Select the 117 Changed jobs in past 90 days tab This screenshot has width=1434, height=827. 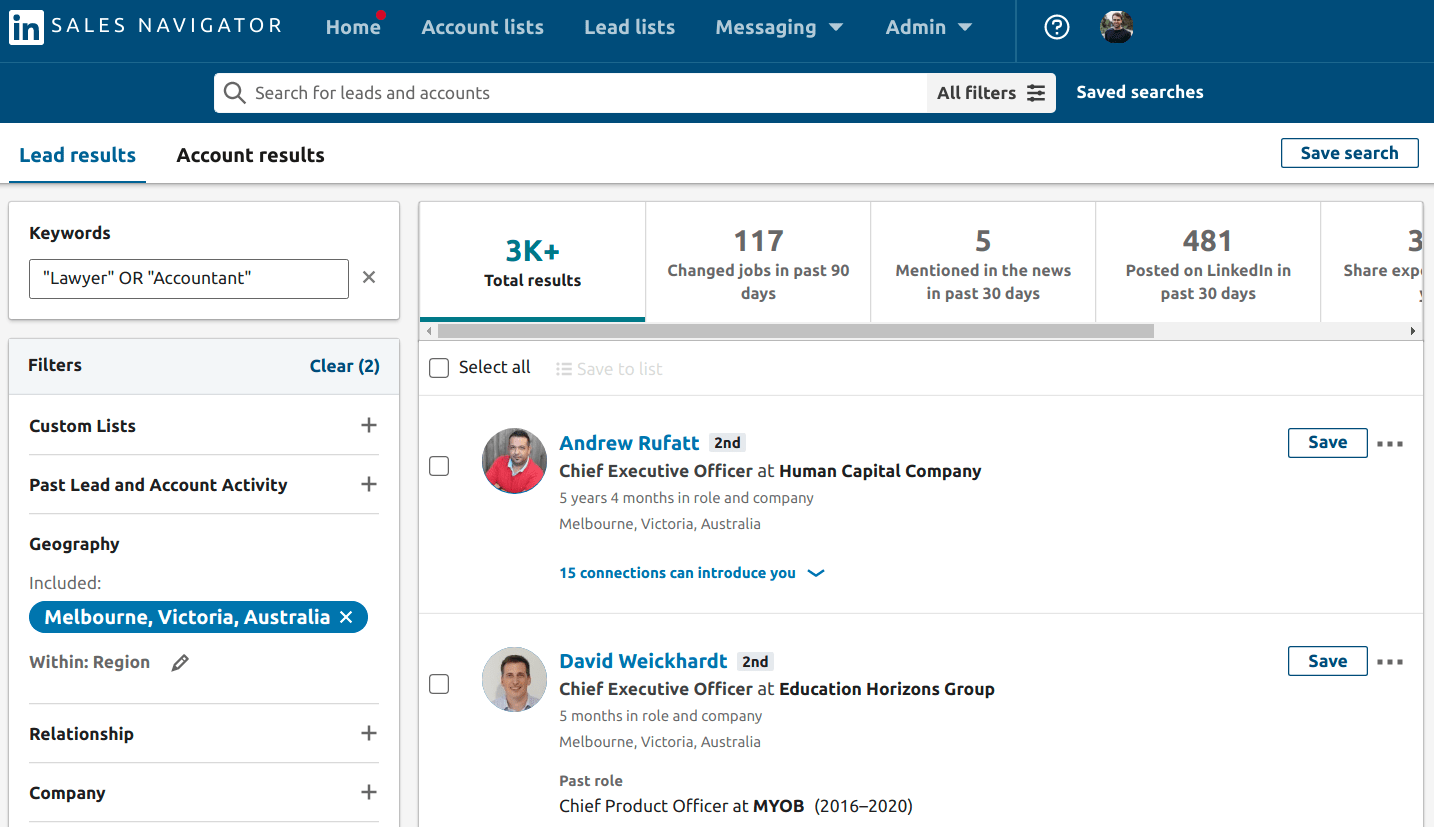pyautogui.click(x=758, y=262)
